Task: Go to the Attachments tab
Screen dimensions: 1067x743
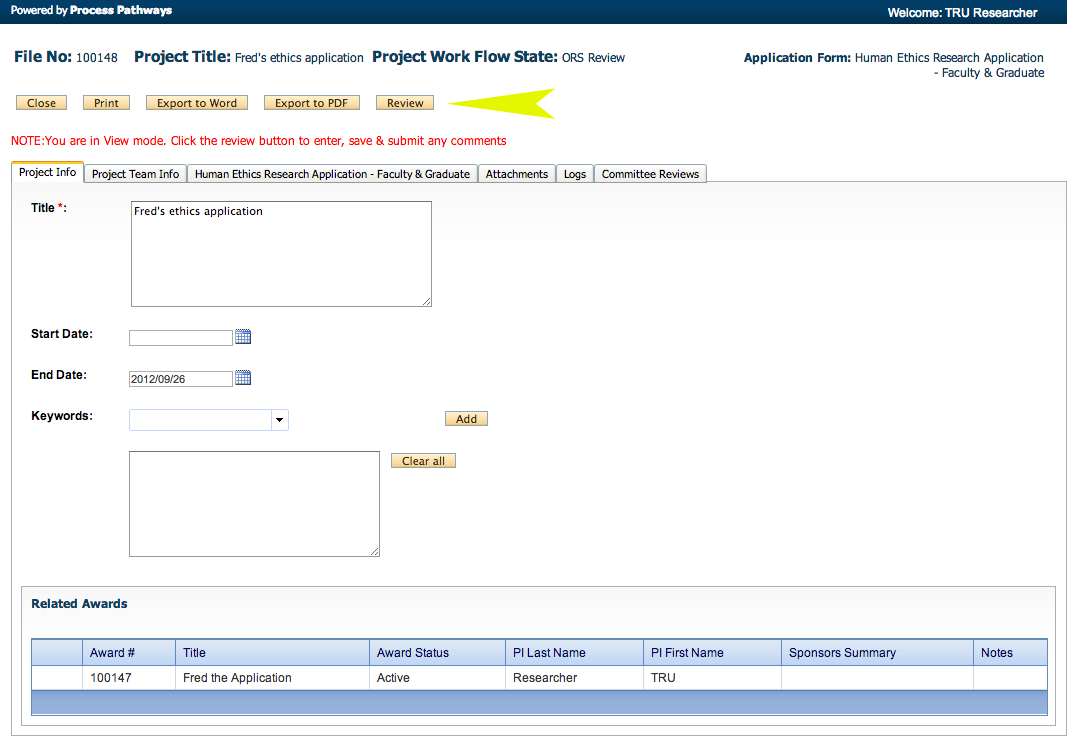Action: 517,174
